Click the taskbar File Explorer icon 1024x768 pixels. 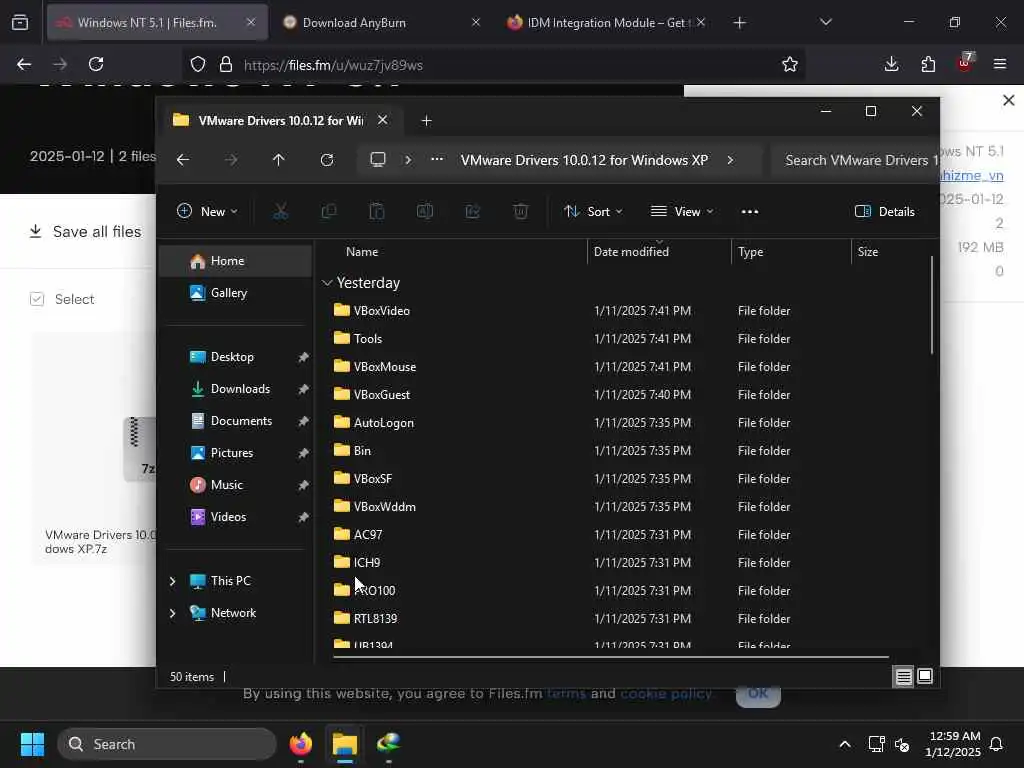[345, 744]
